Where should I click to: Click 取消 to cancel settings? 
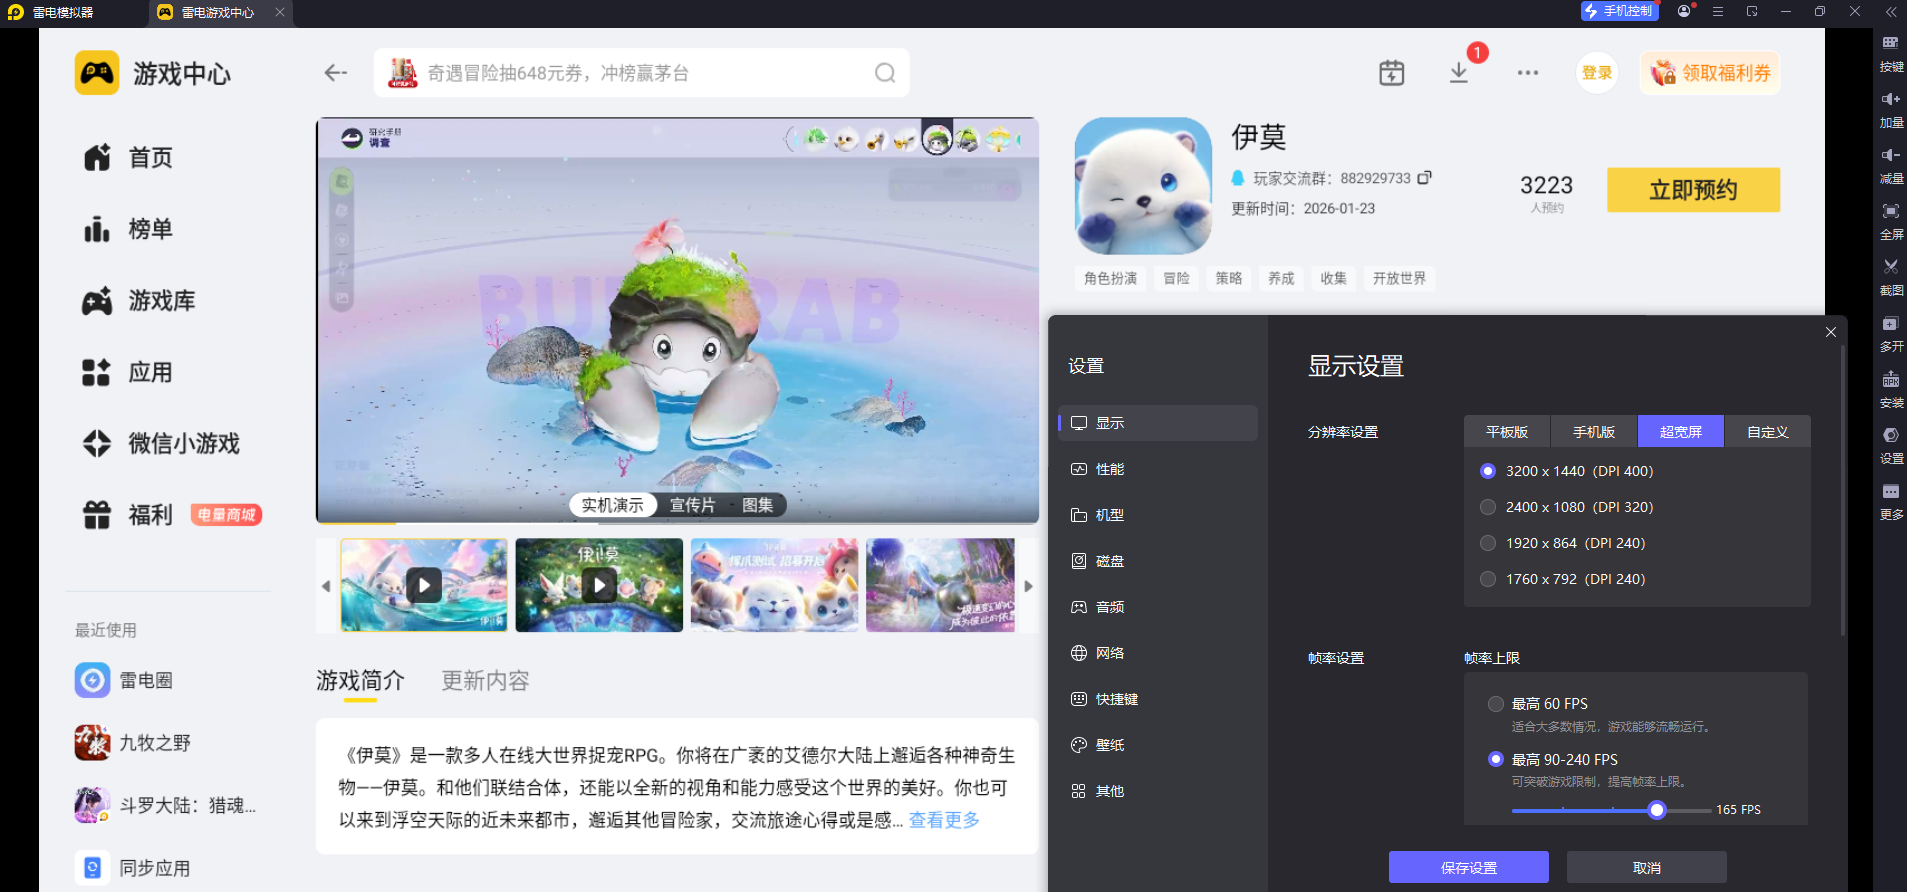pos(1647,868)
